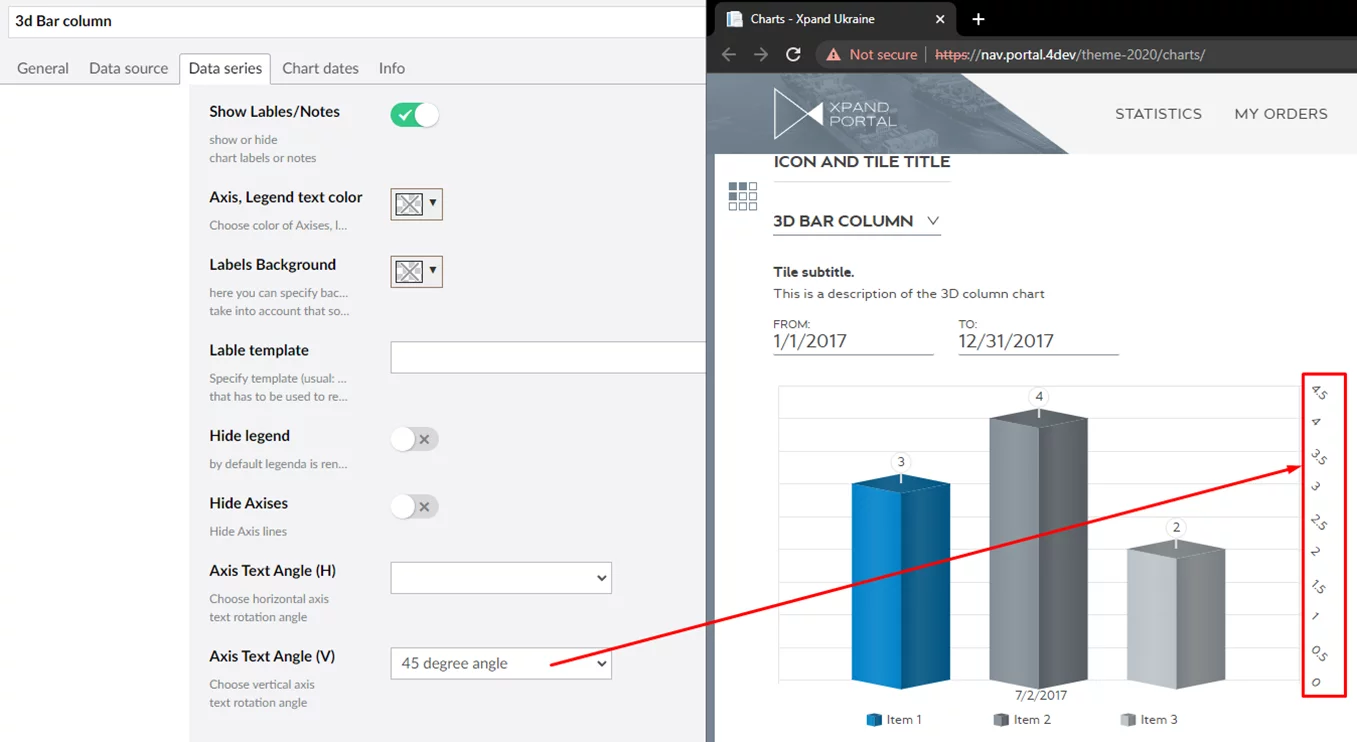Click the Item 2 legend icon
The width and height of the screenshot is (1357, 742).
[x=1000, y=720]
